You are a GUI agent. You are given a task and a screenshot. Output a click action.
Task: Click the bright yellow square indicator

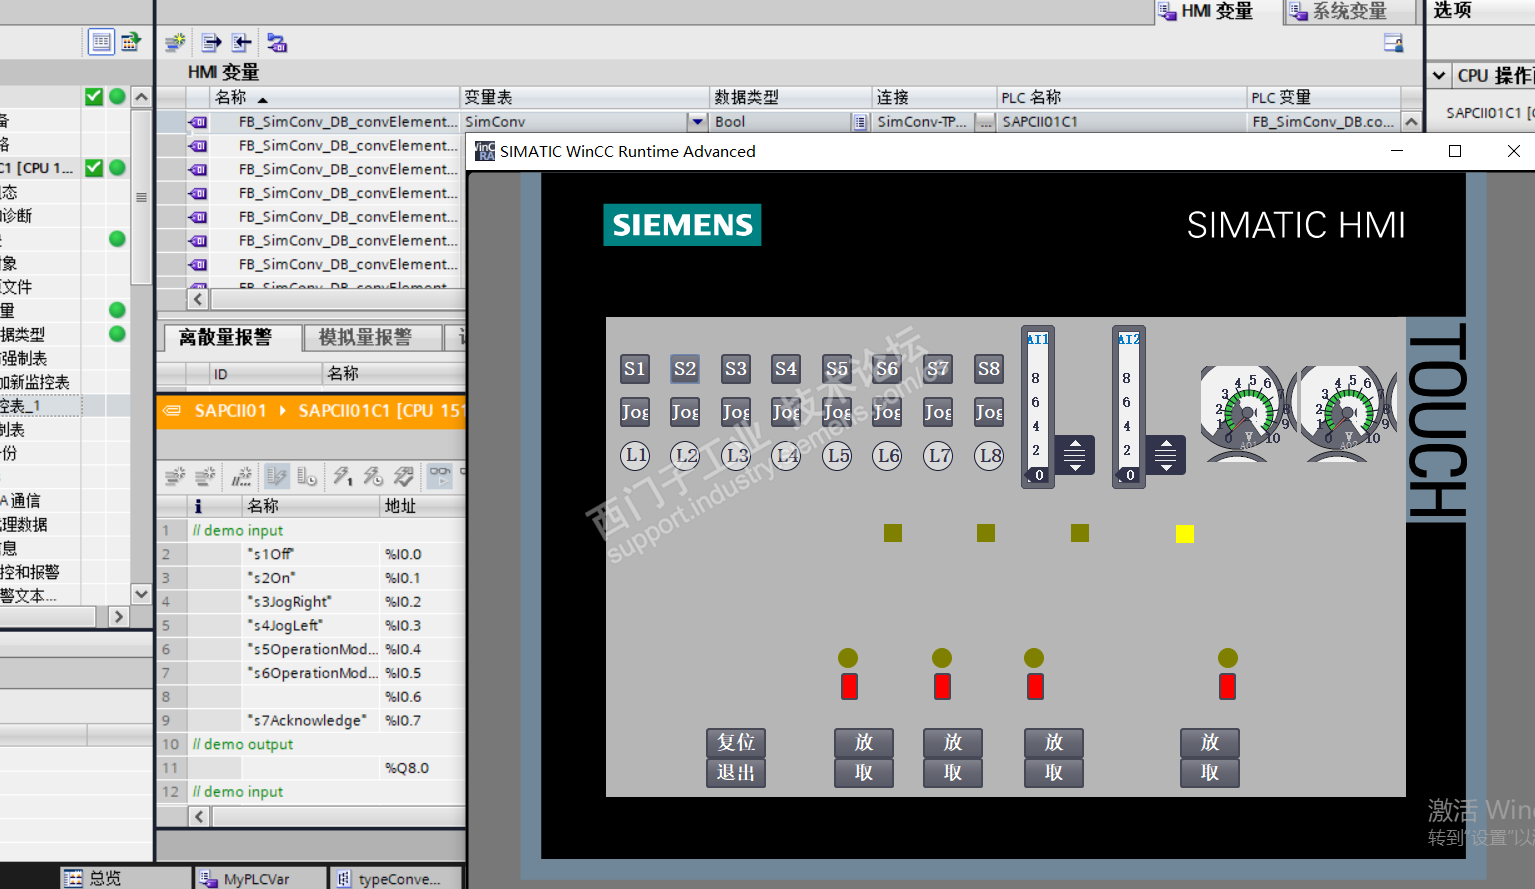click(1185, 534)
